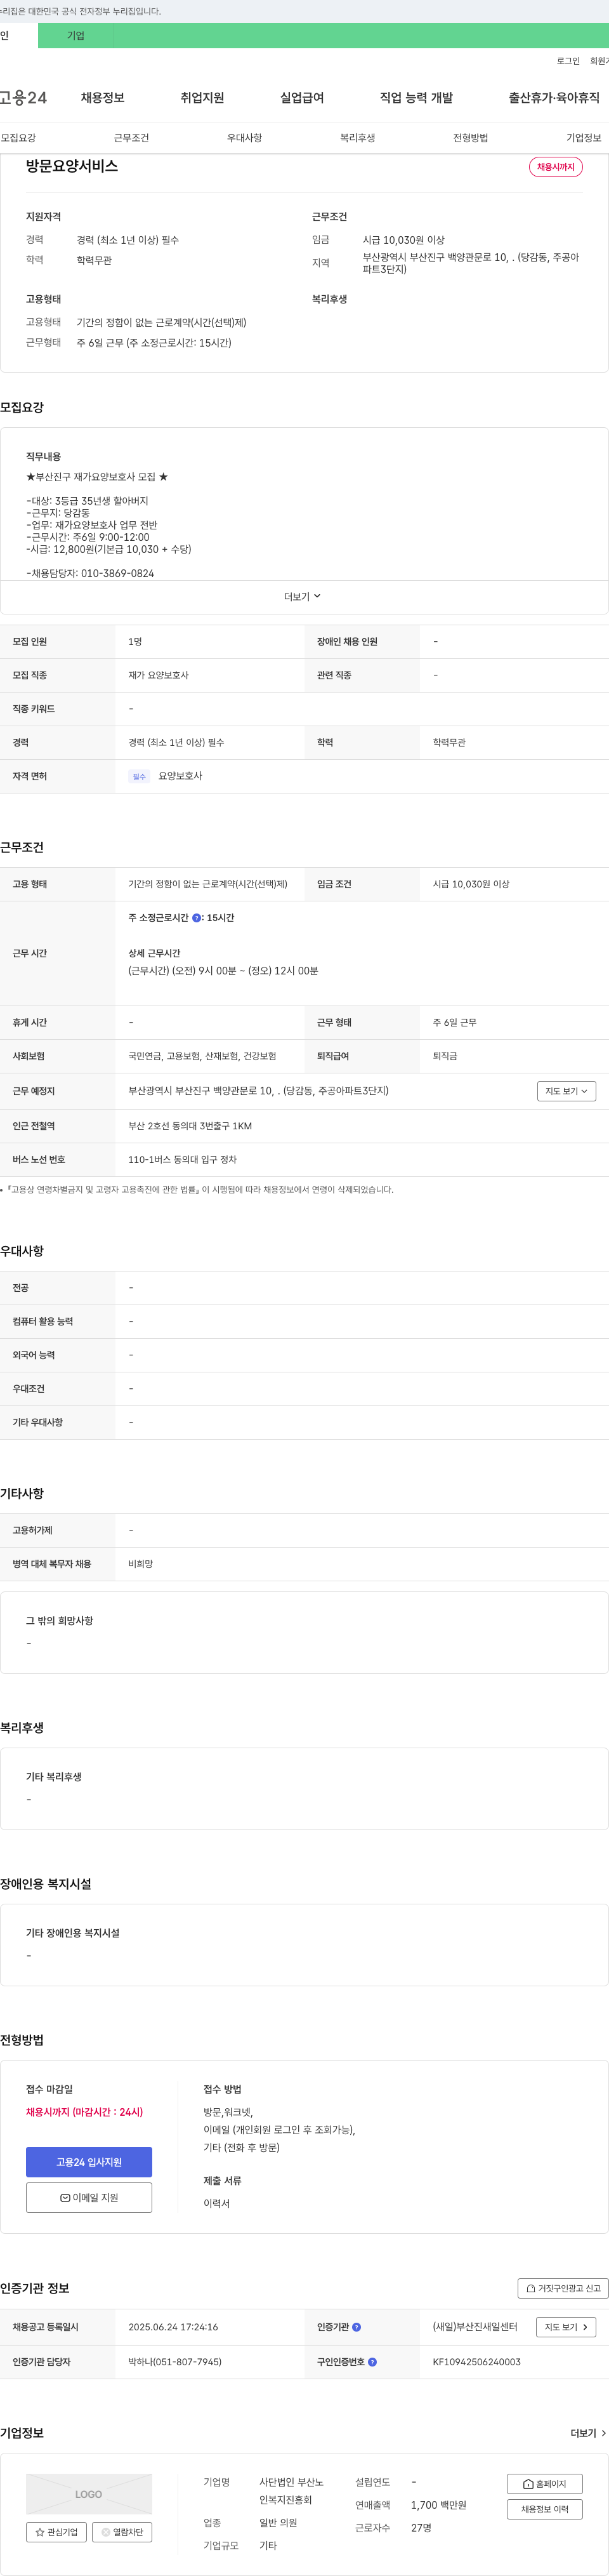Screen dimensions: 609x2576
Task: Click 110-1버스 동의대 입구 정차 text
Action: click(182, 1160)
